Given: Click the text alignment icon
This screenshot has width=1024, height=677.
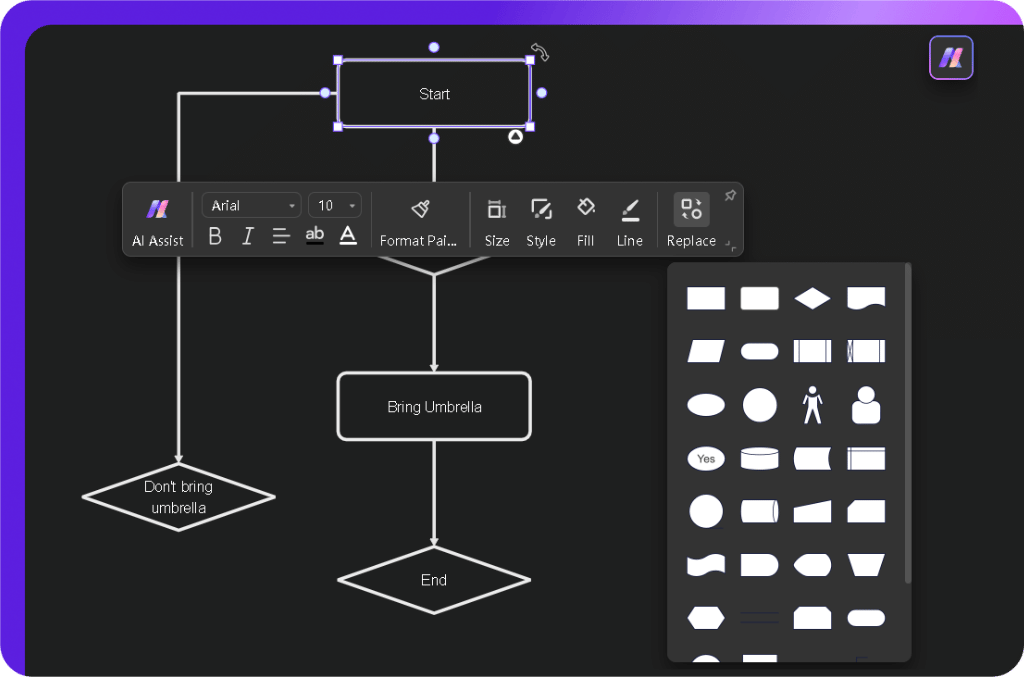Looking at the screenshot, I should [x=281, y=235].
